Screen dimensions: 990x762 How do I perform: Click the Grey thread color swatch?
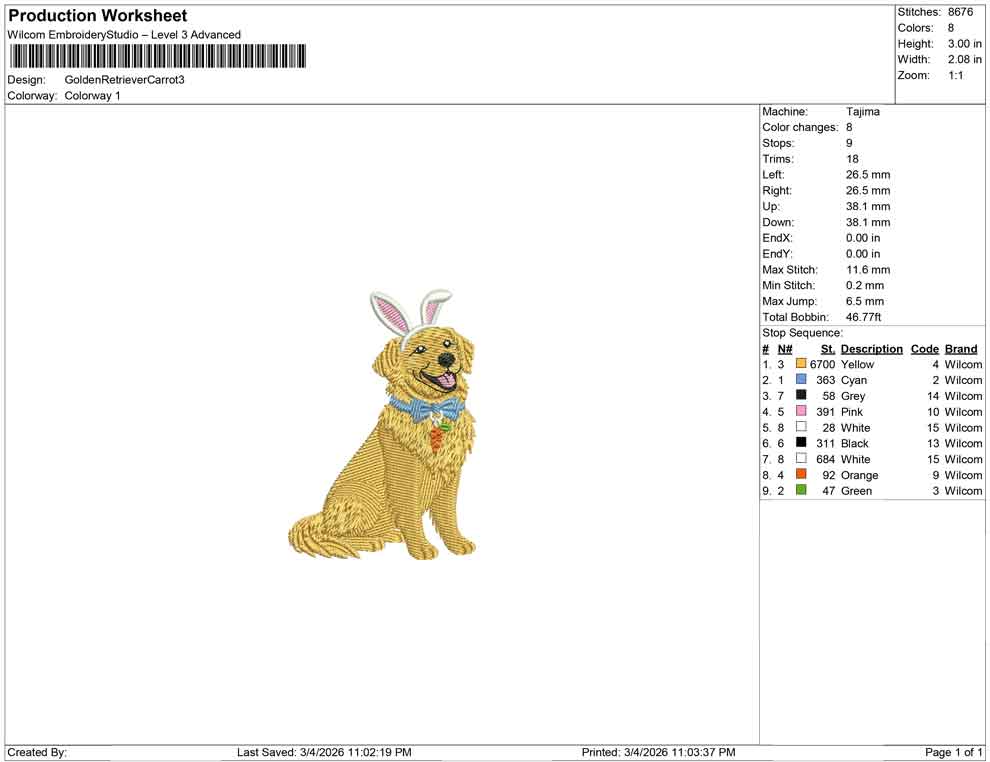pos(801,395)
